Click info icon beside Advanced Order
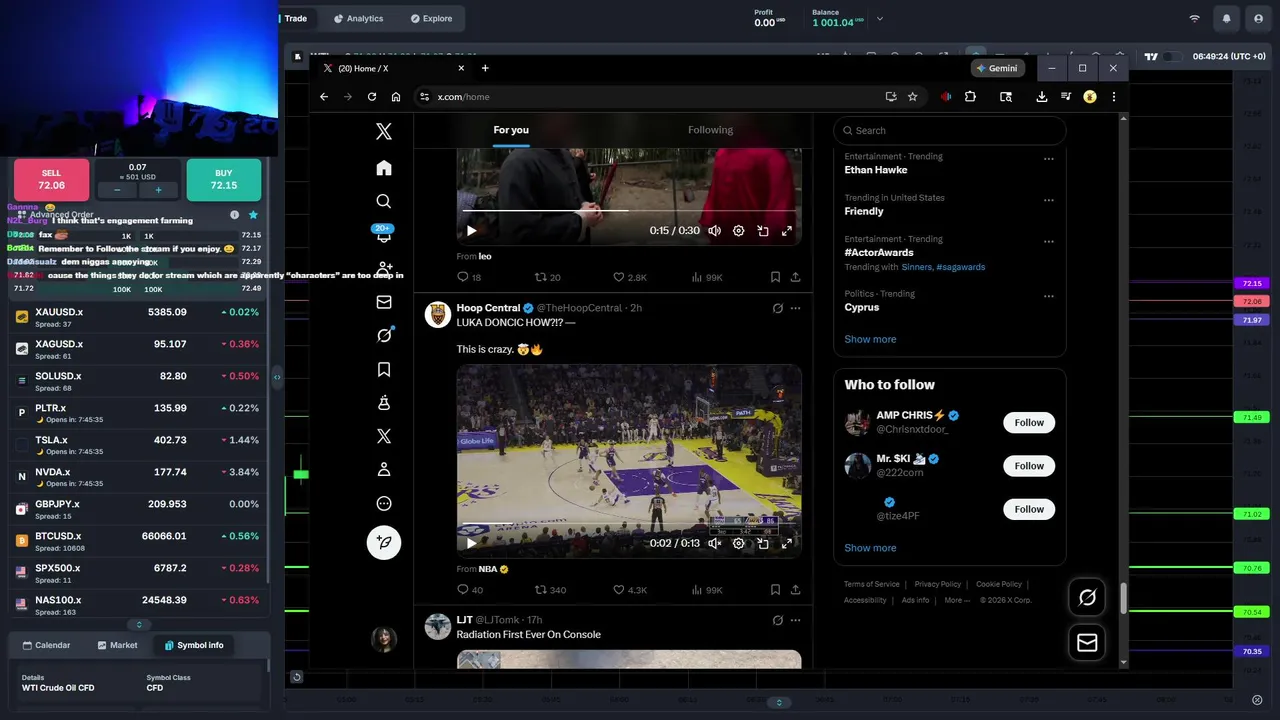This screenshot has width=1280, height=720. click(235, 214)
